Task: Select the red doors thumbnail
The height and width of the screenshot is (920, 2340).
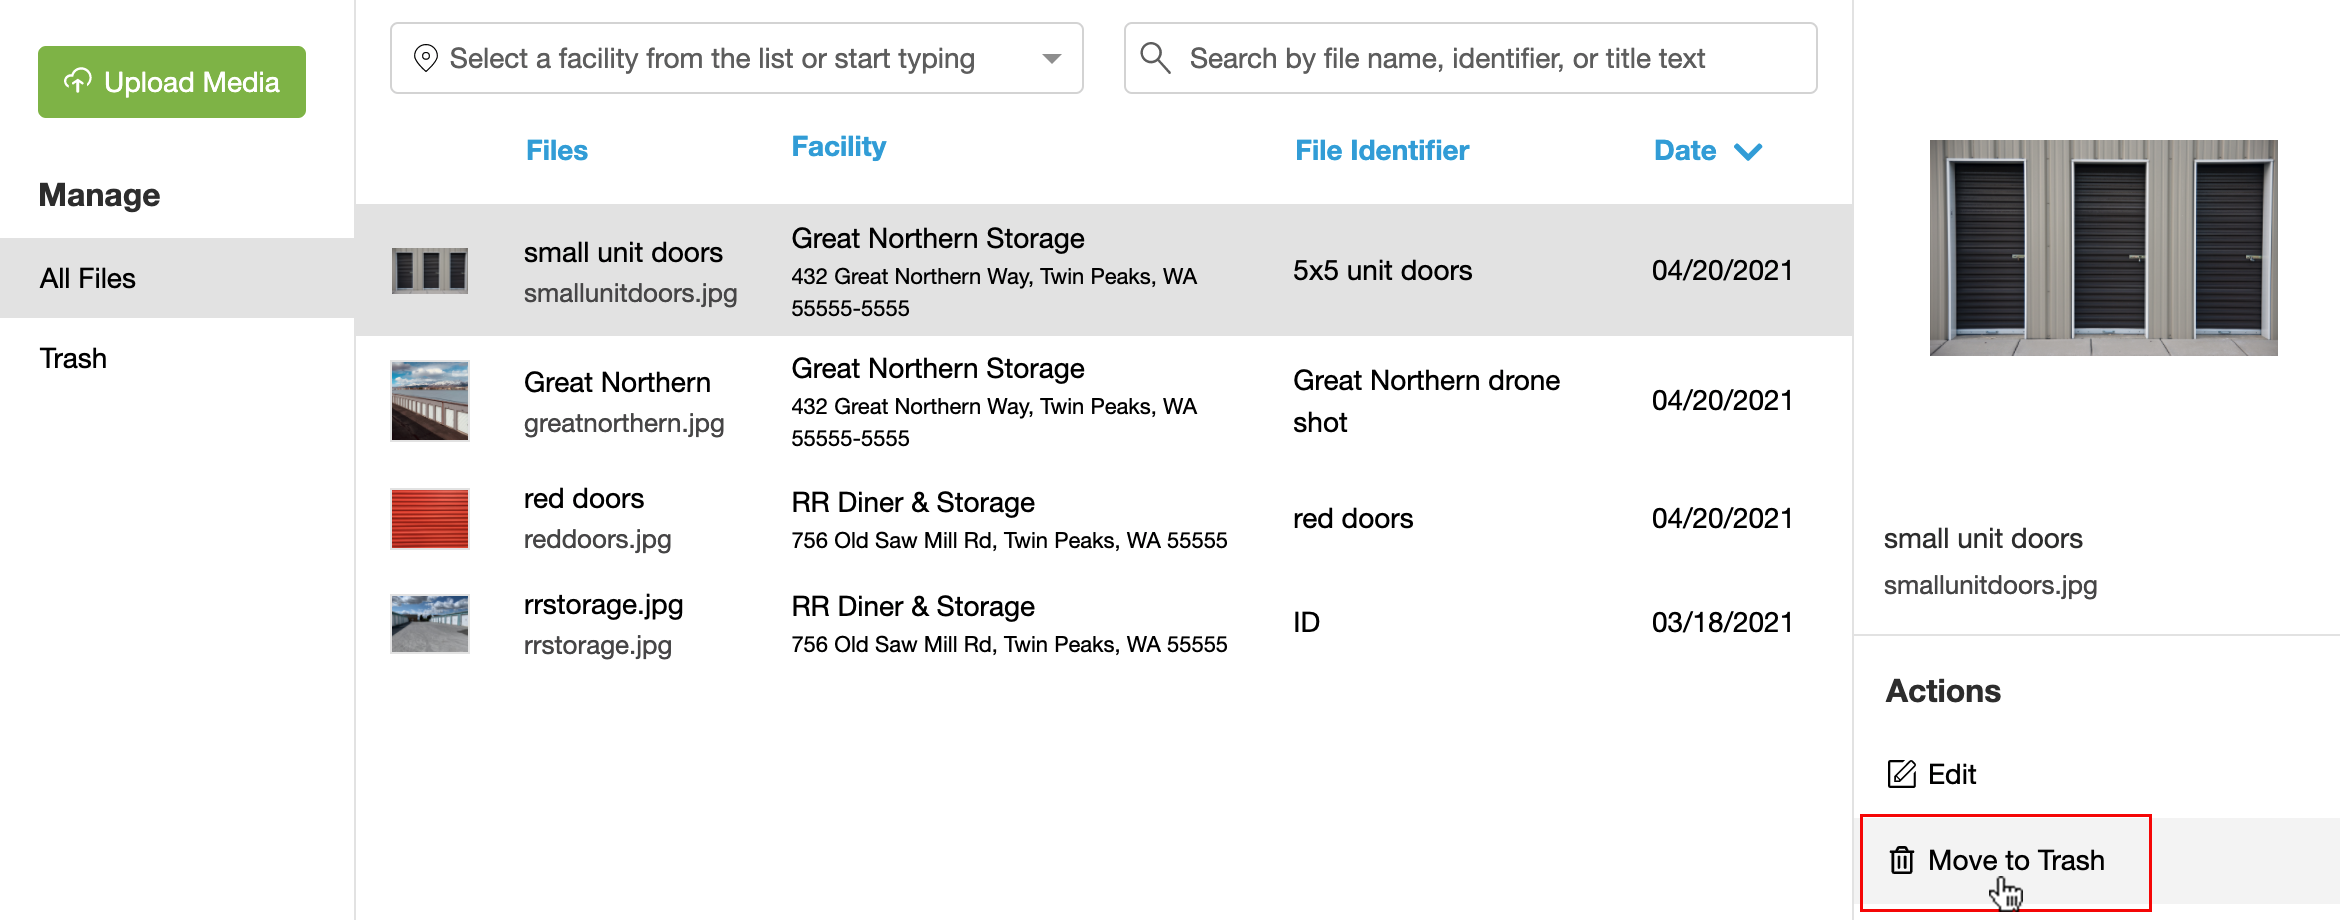Action: [x=430, y=519]
